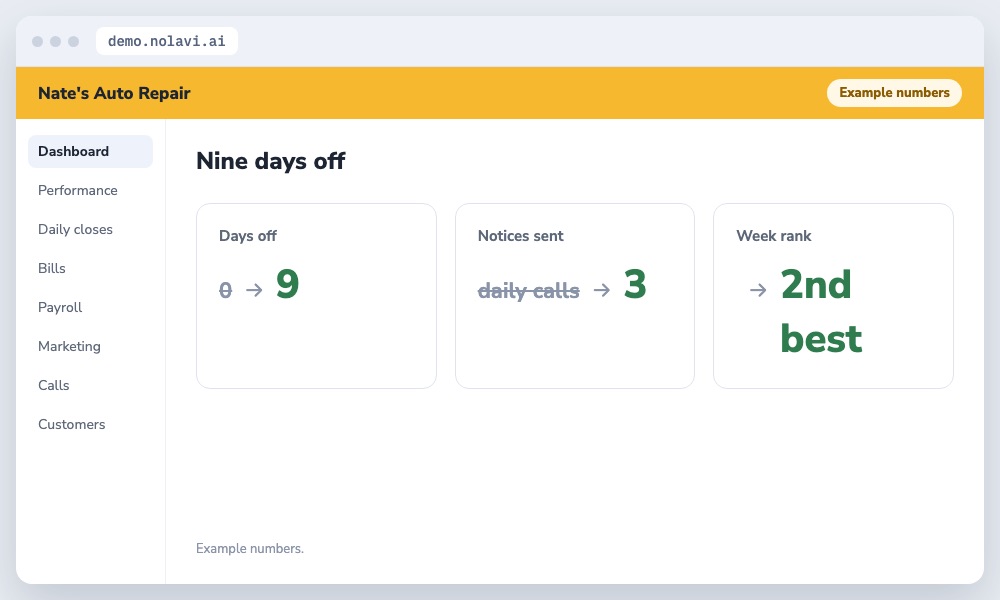Click the Notices sent card label
Screen dimensions: 1000x600
[x=520, y=236]
